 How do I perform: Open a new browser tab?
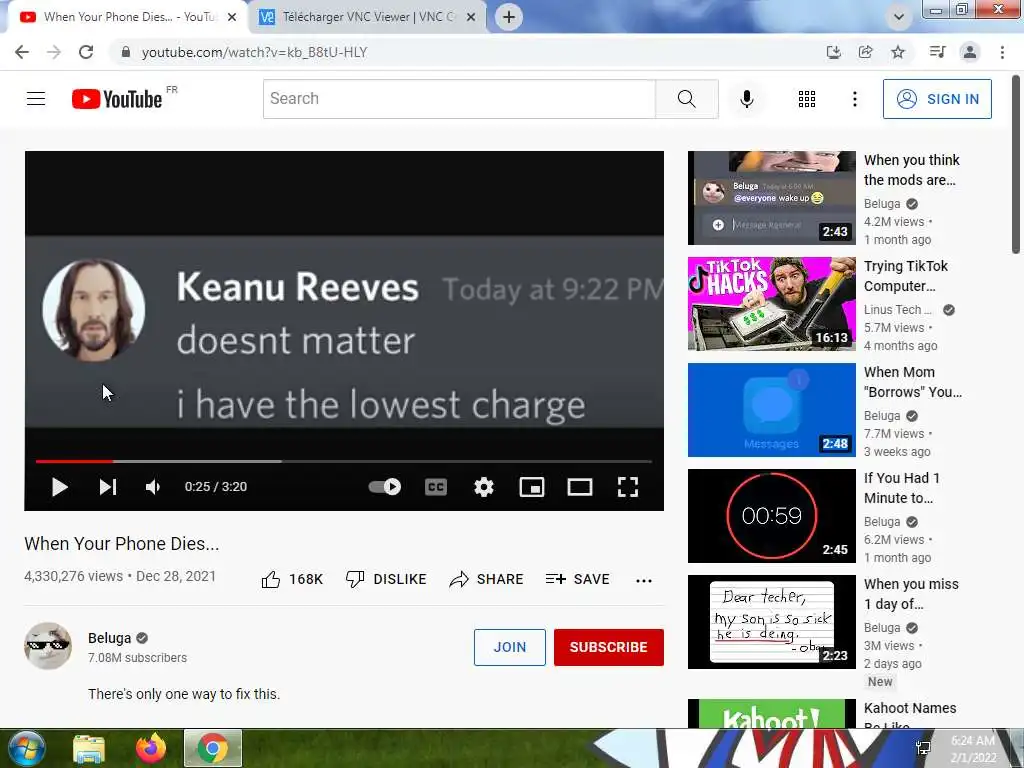coord(509,17)
